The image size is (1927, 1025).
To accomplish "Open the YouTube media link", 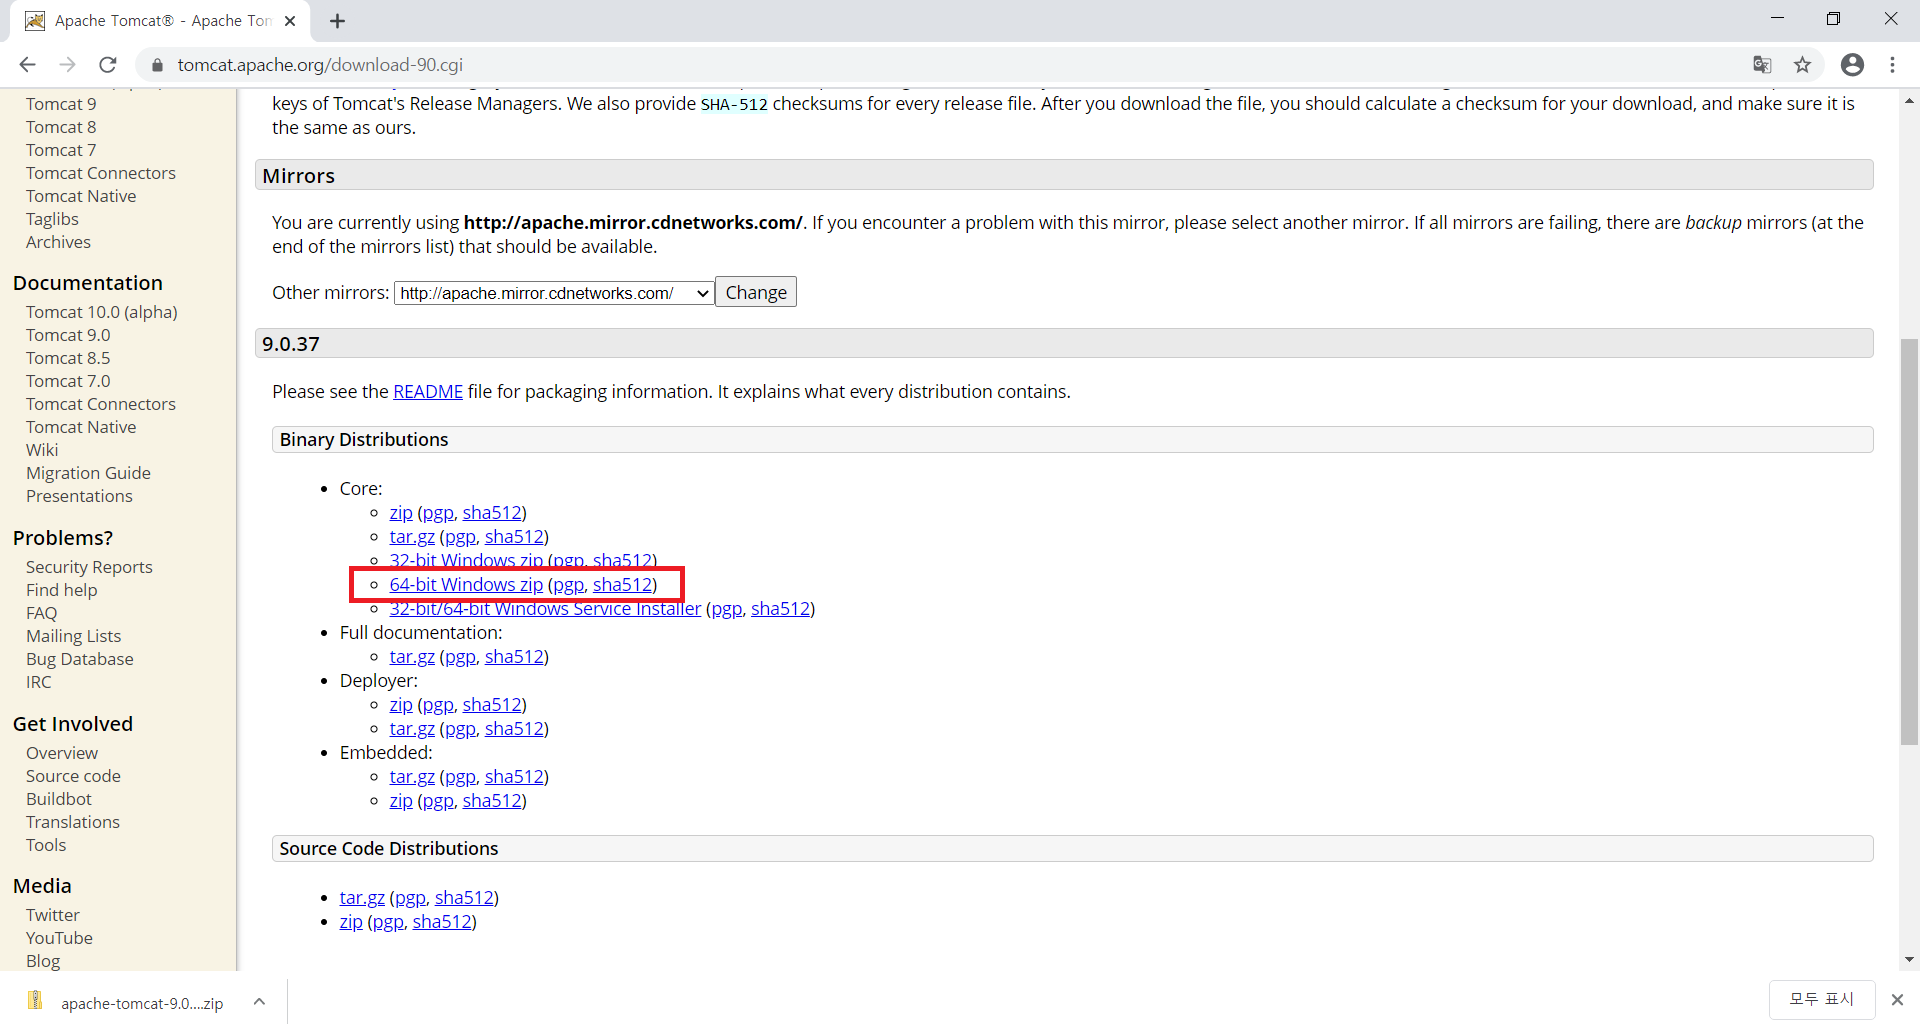I will click(59, 938).
